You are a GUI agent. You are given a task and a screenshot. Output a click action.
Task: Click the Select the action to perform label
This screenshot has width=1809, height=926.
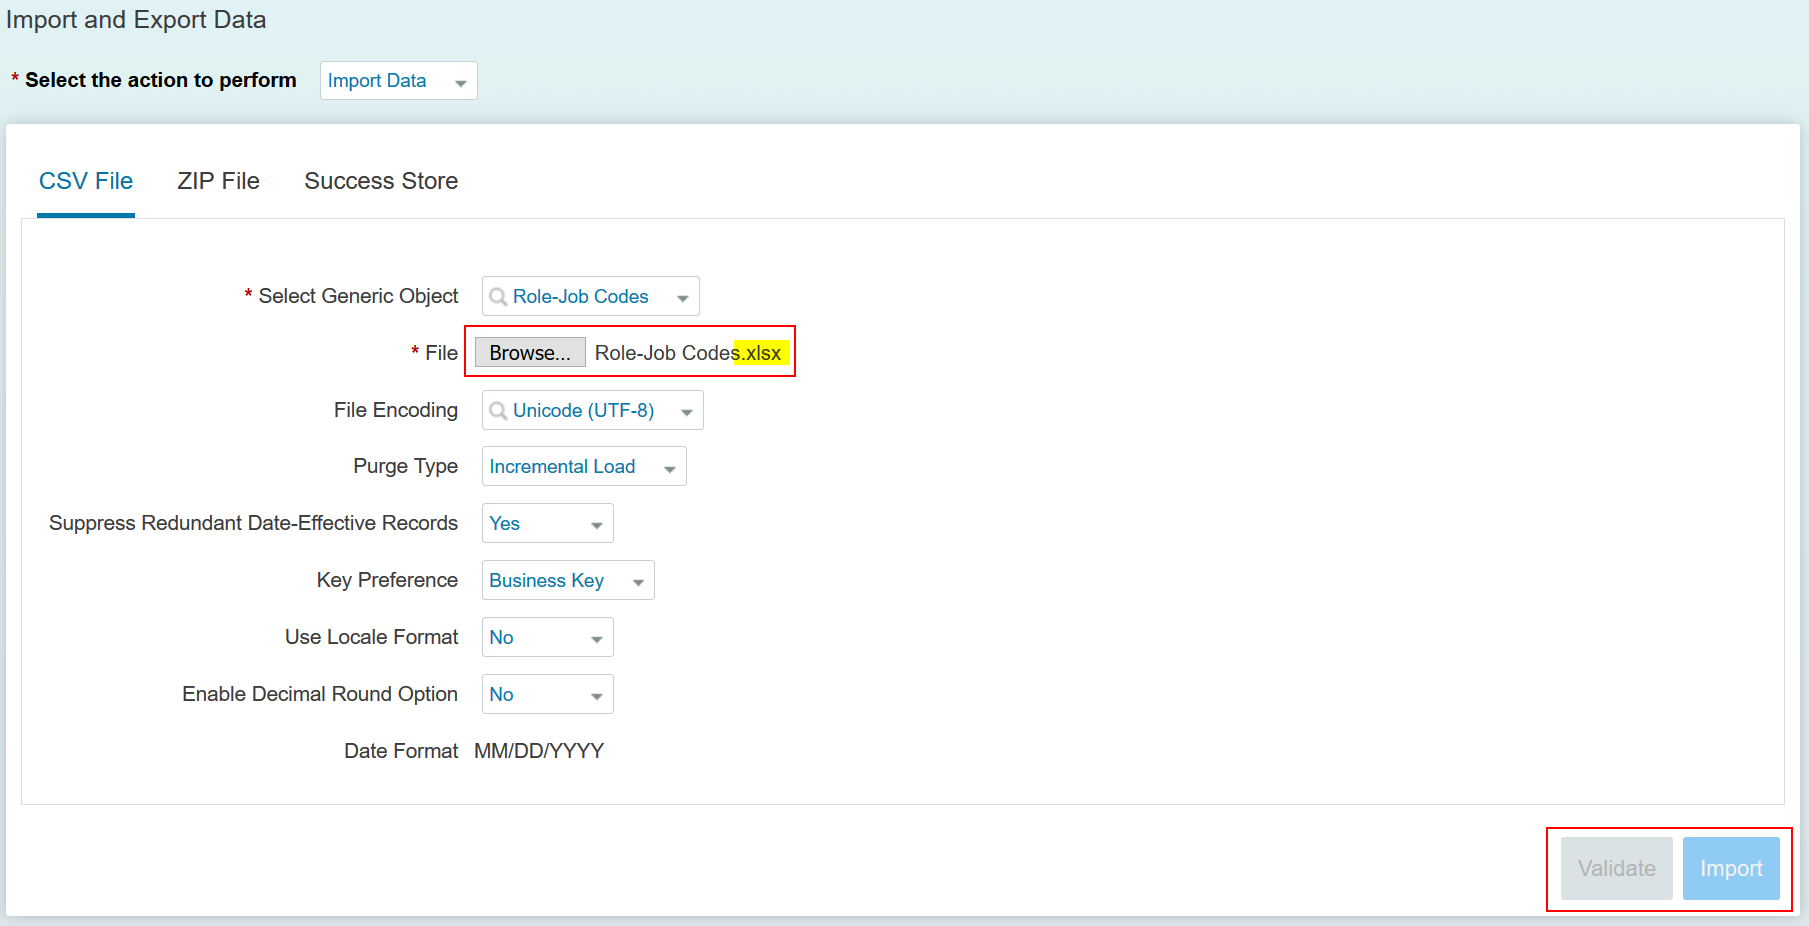[161, 80]
